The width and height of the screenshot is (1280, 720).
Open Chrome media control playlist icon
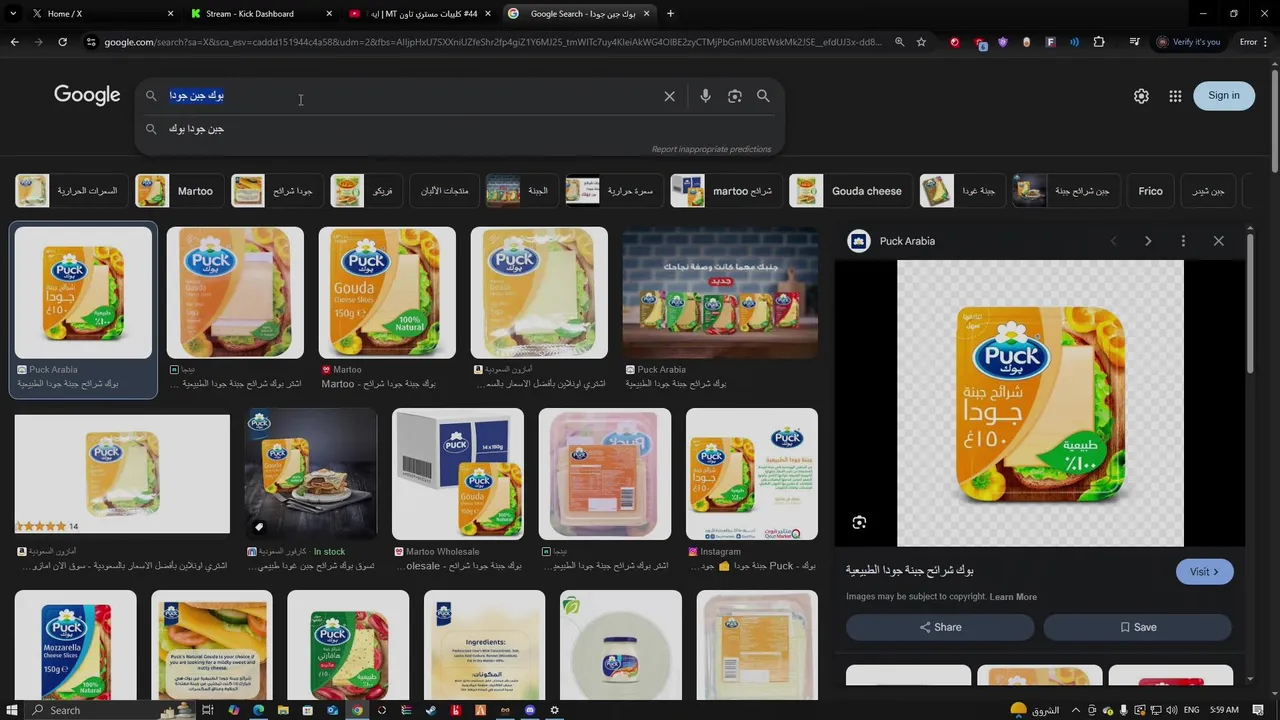coord(1134,42)
